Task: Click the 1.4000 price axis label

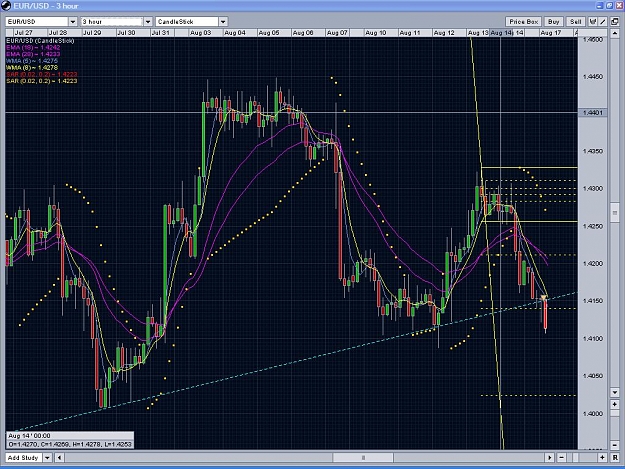Action: (593, 414)
